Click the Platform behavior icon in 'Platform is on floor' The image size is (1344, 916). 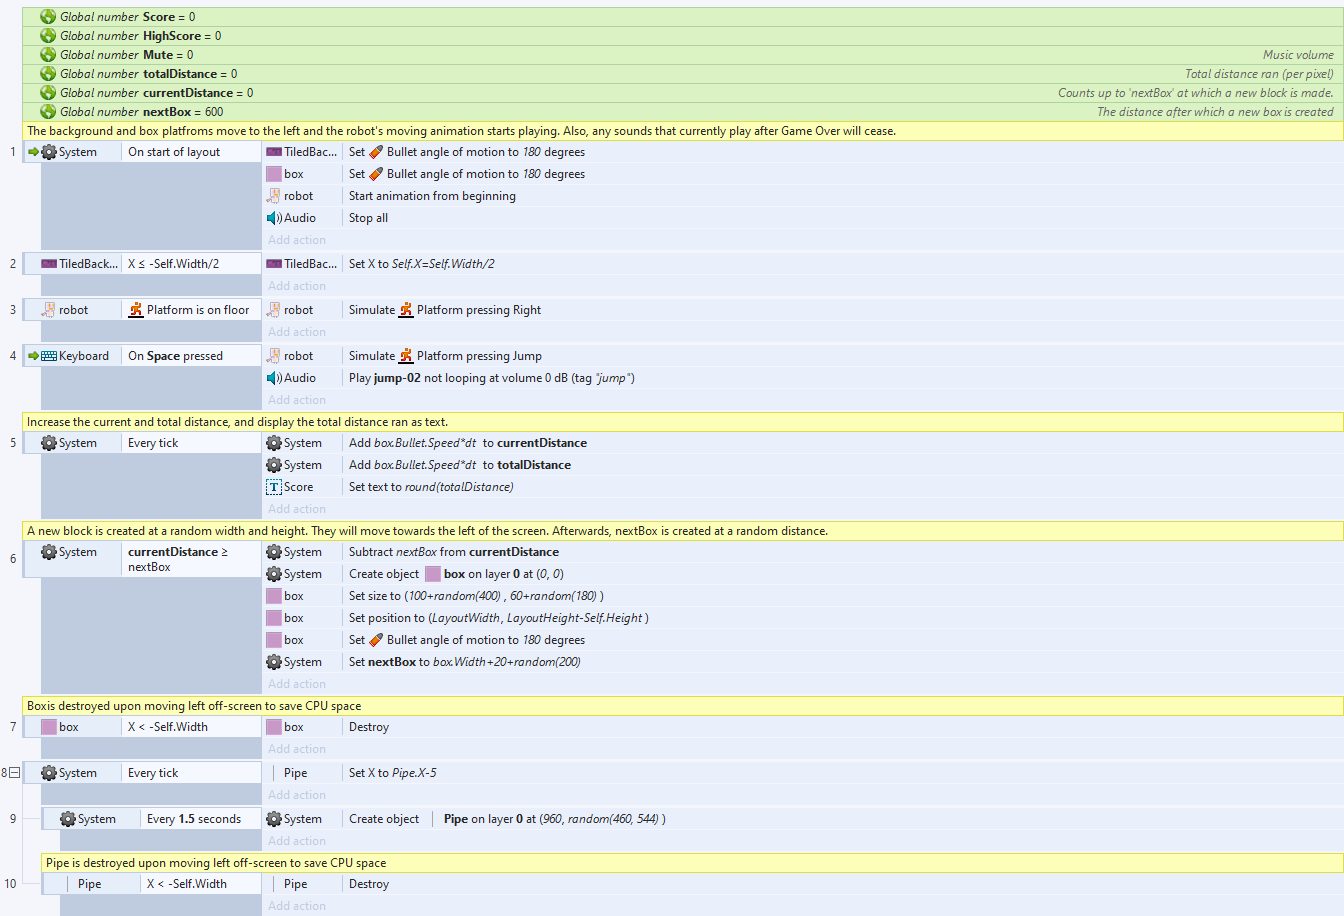[x=136, y=310]
